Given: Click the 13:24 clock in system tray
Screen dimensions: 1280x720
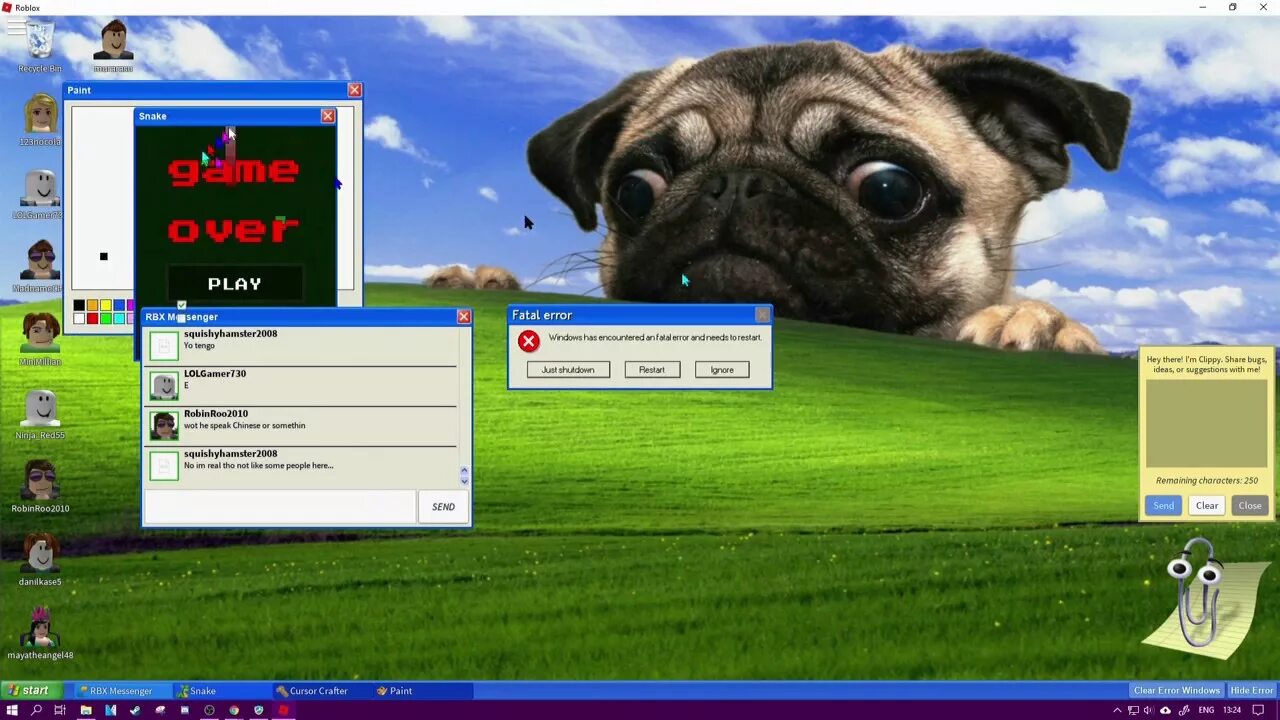Looking at the screenshot, I should [x=1232, y=710].
